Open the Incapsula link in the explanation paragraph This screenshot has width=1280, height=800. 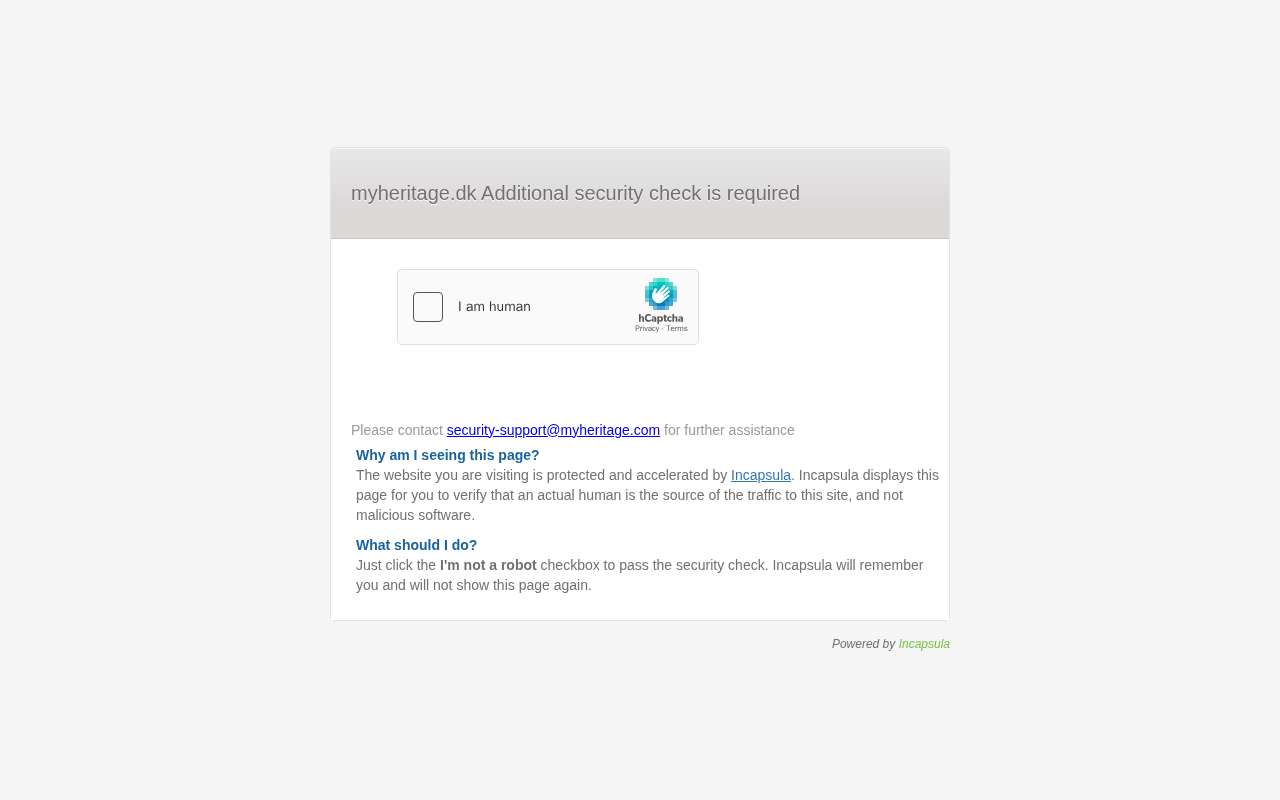point(761,475)
